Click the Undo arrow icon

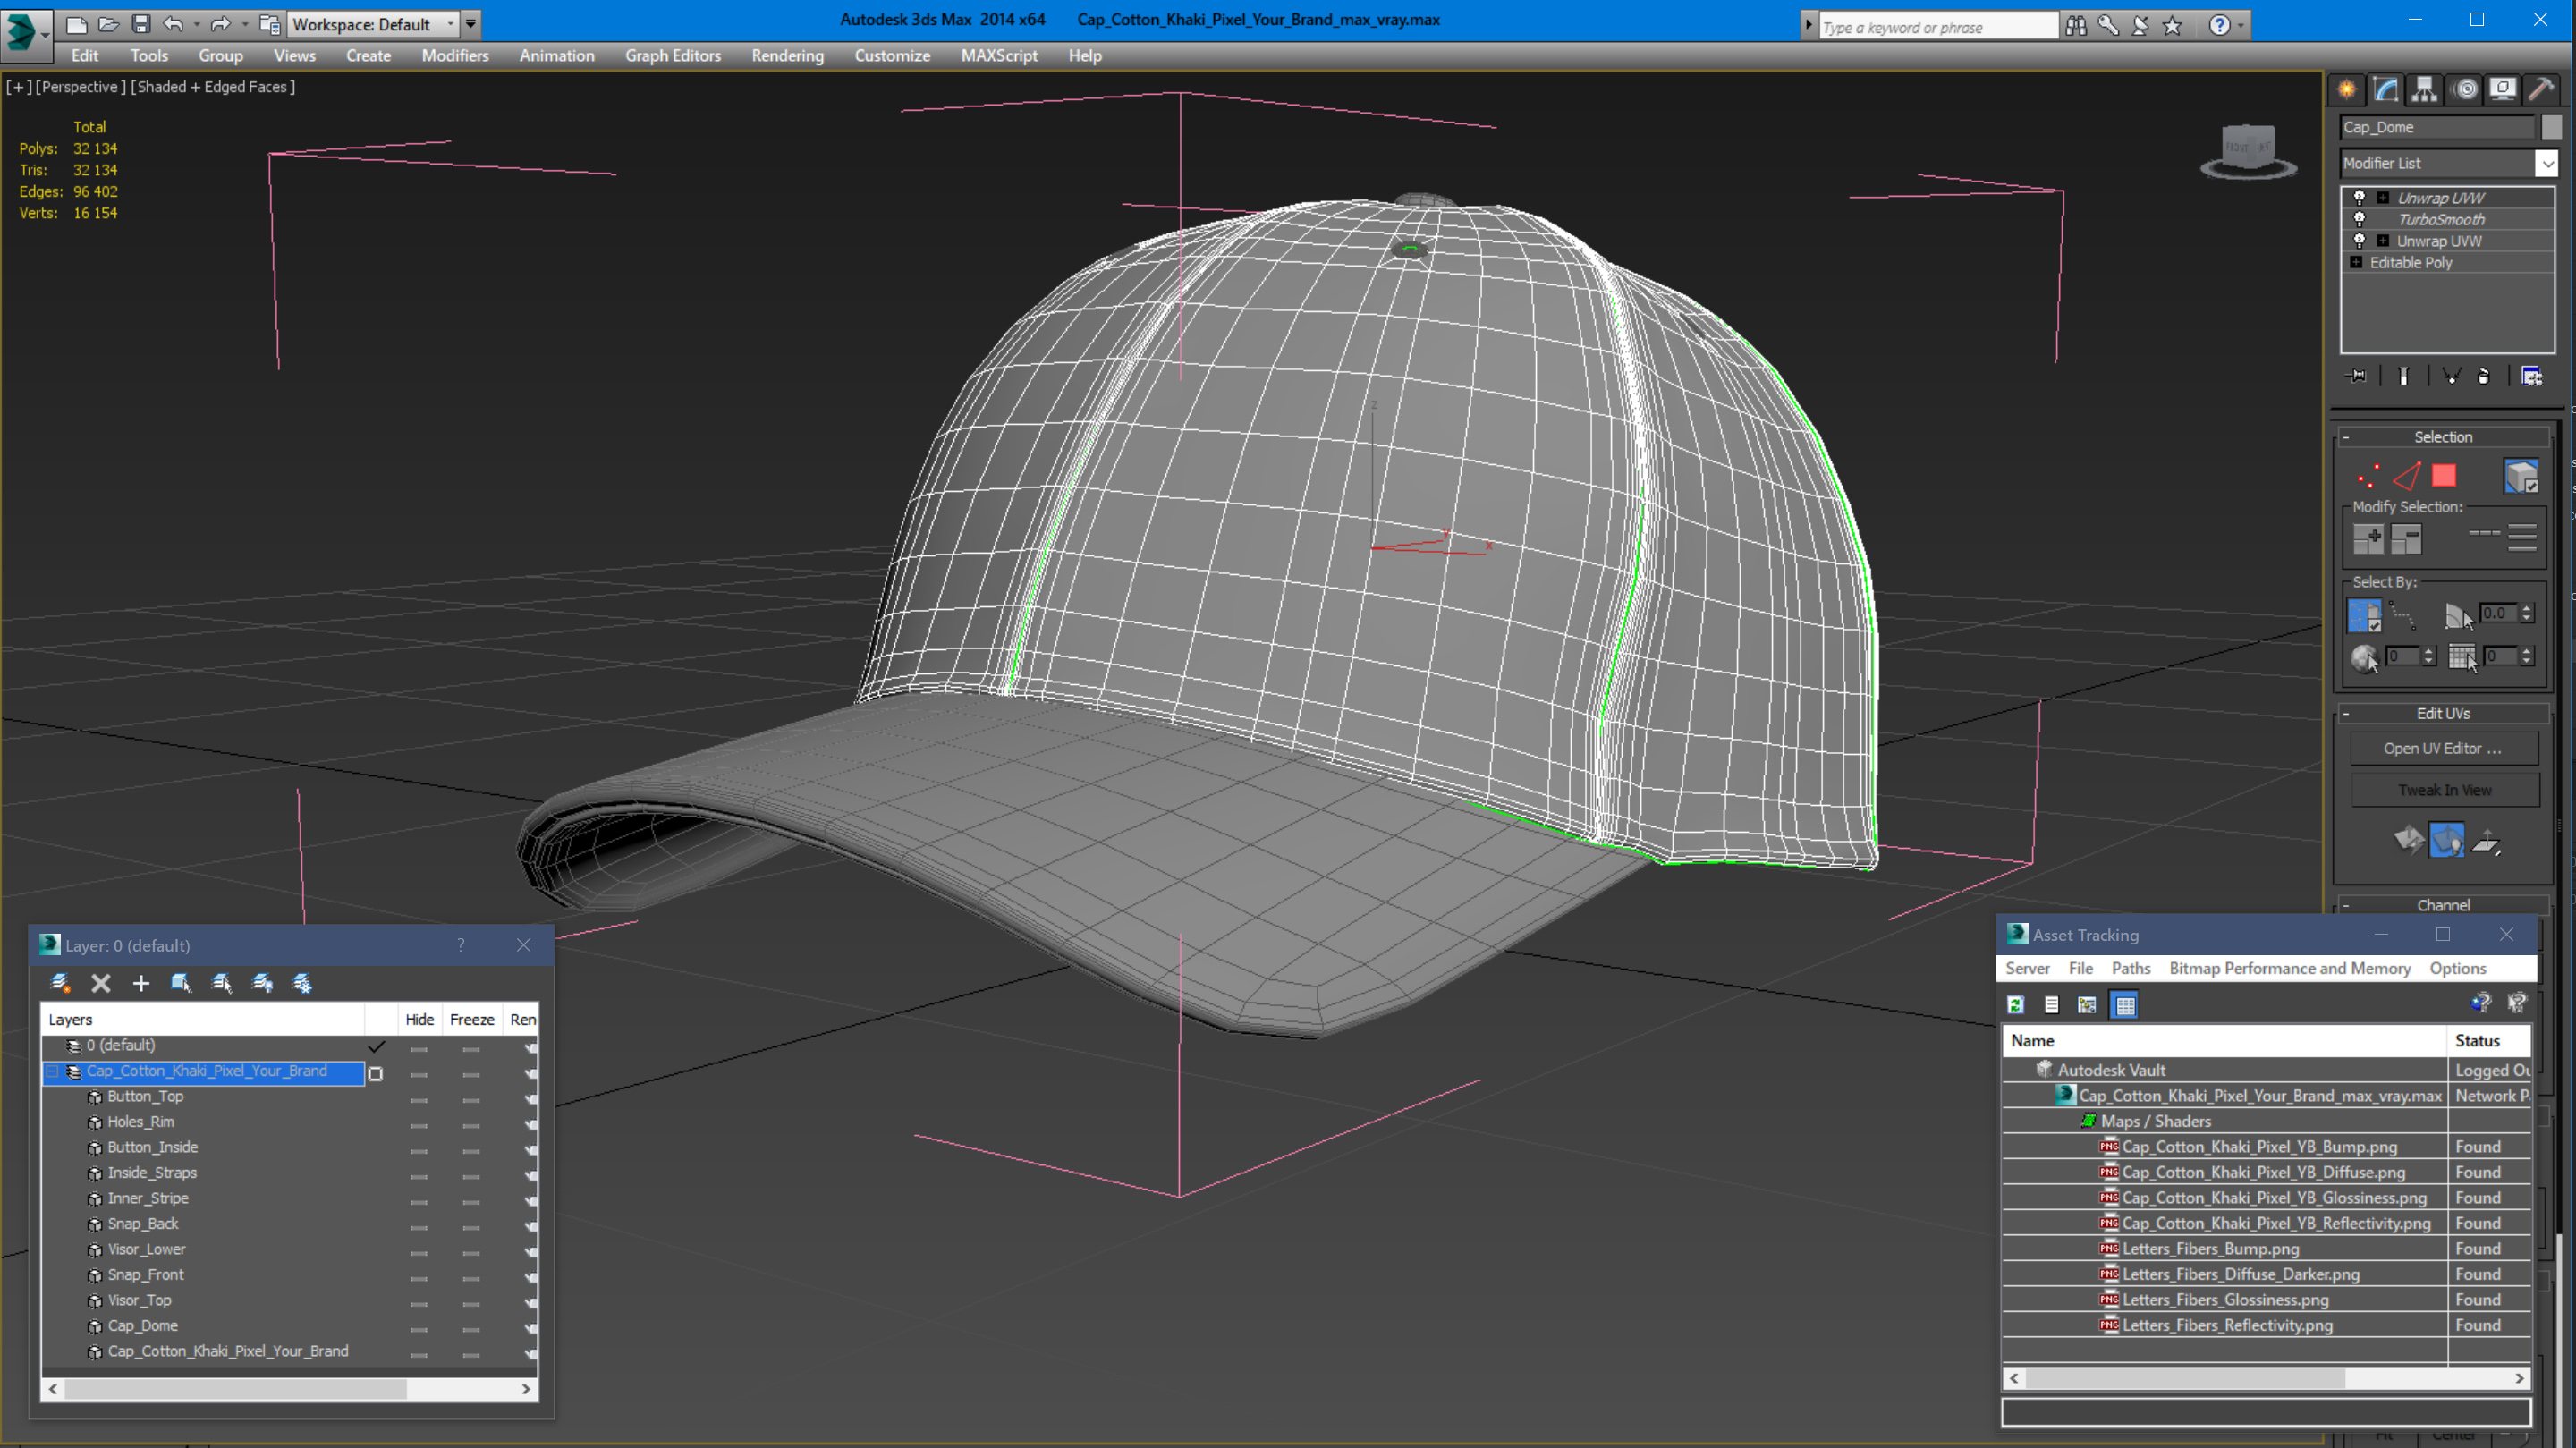coord(173,24)
